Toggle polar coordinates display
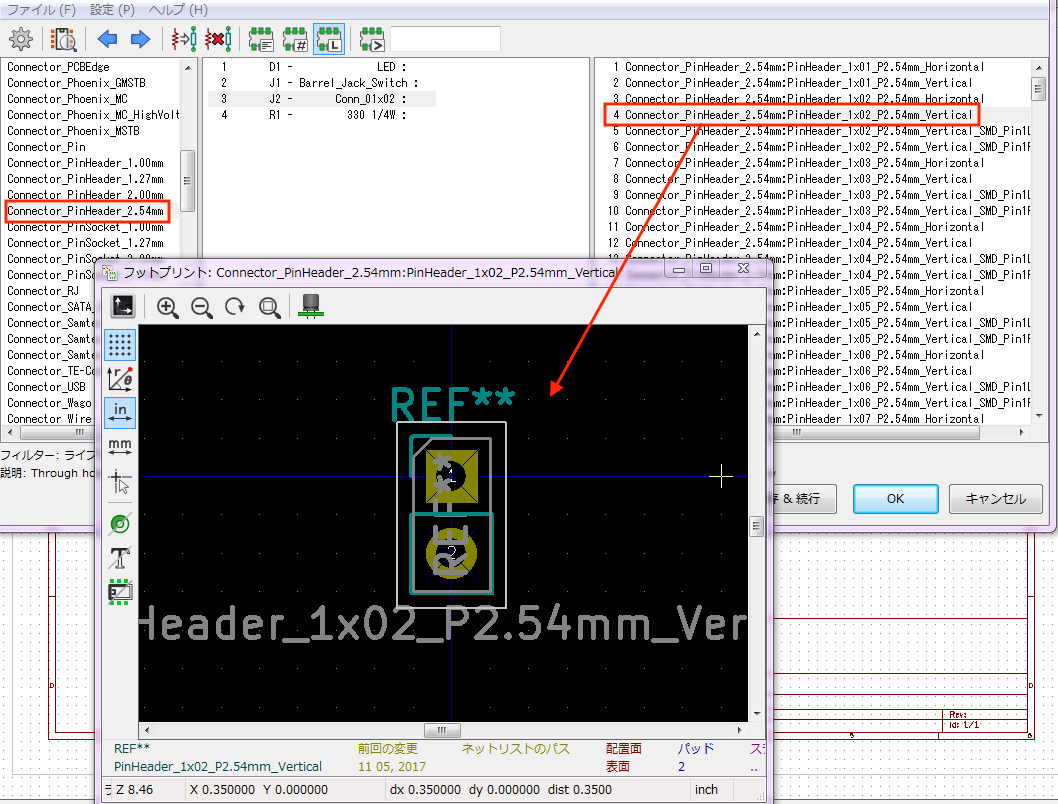 (120, 378)
